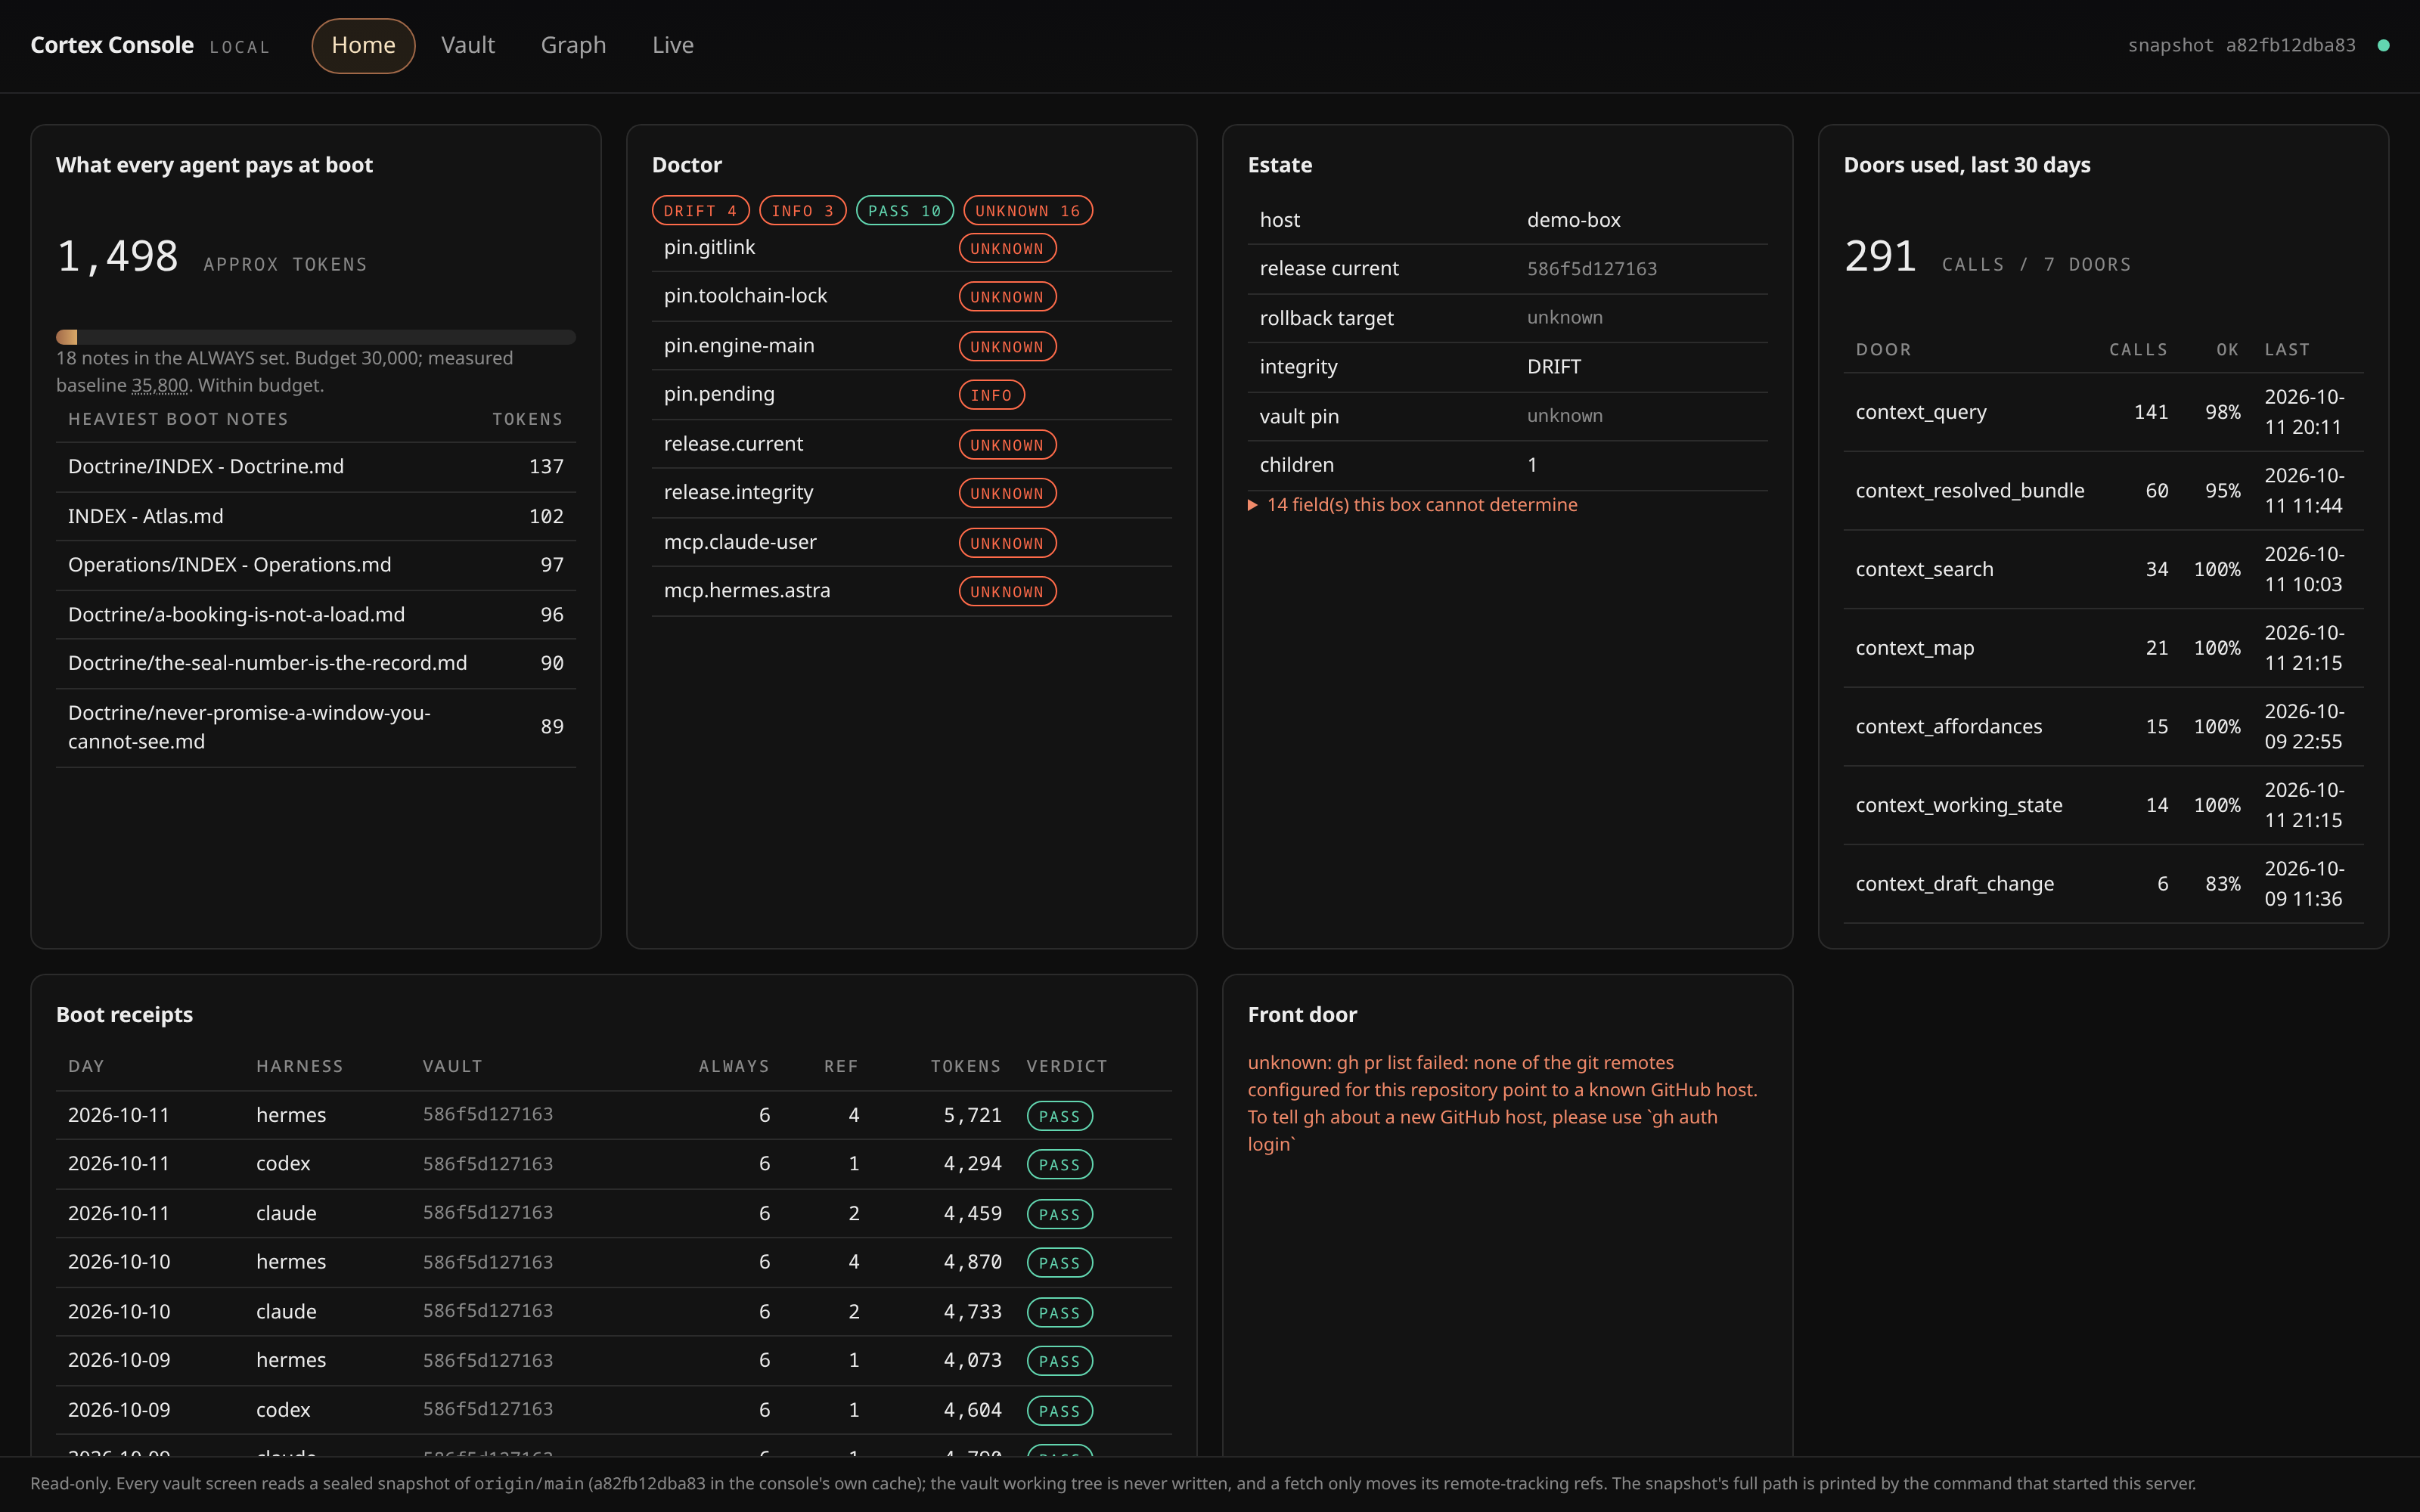Click the vault pin unknown value
Image resolution: width=2420 pixels, height=1512 pixels.
[1564, 416]
